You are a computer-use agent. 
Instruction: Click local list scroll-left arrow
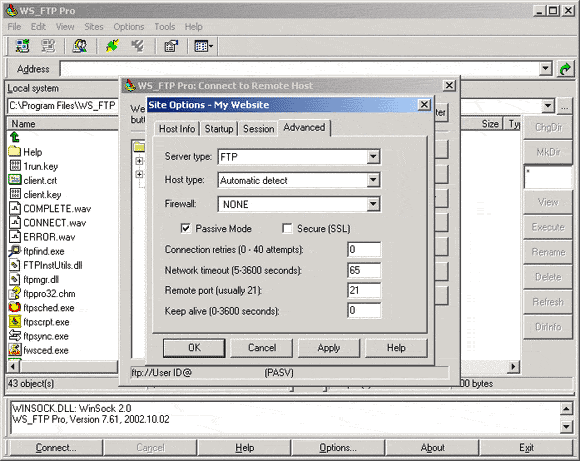13,367
